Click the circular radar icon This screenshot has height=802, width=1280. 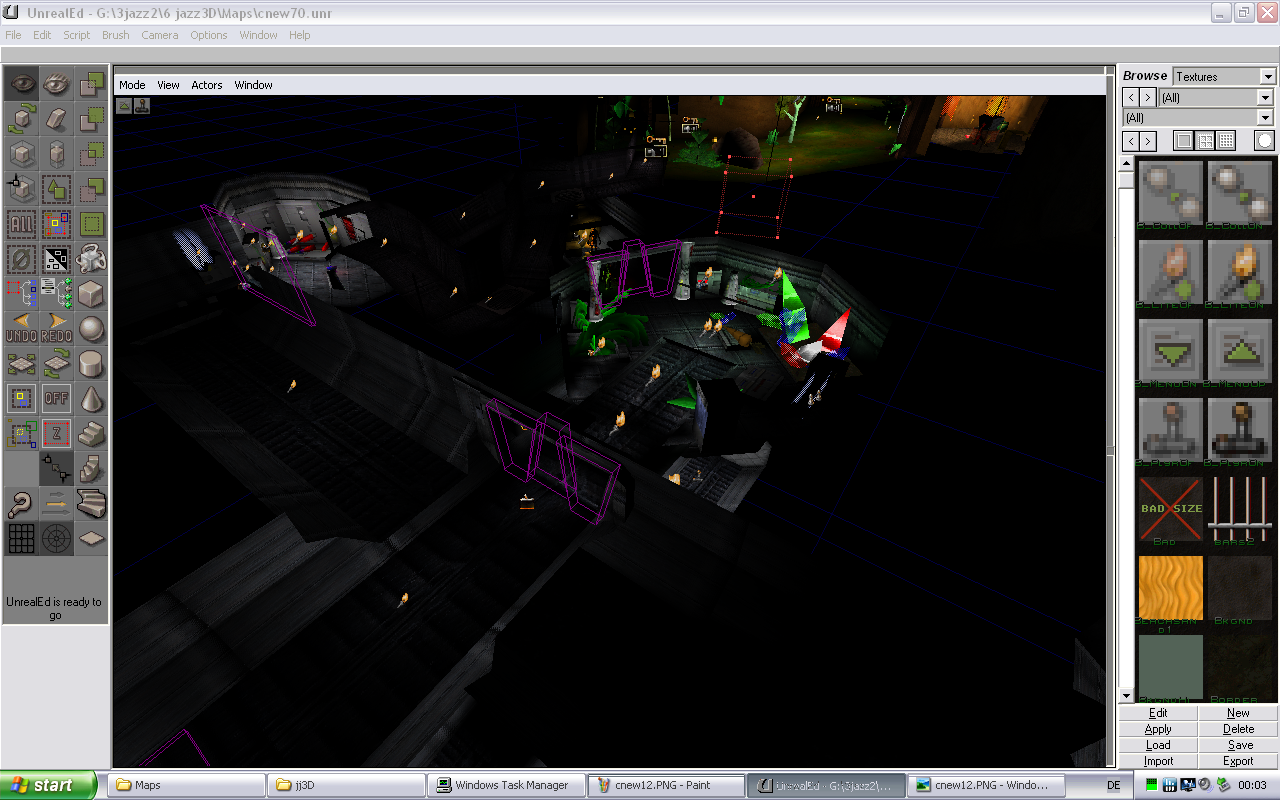[57, 539]
